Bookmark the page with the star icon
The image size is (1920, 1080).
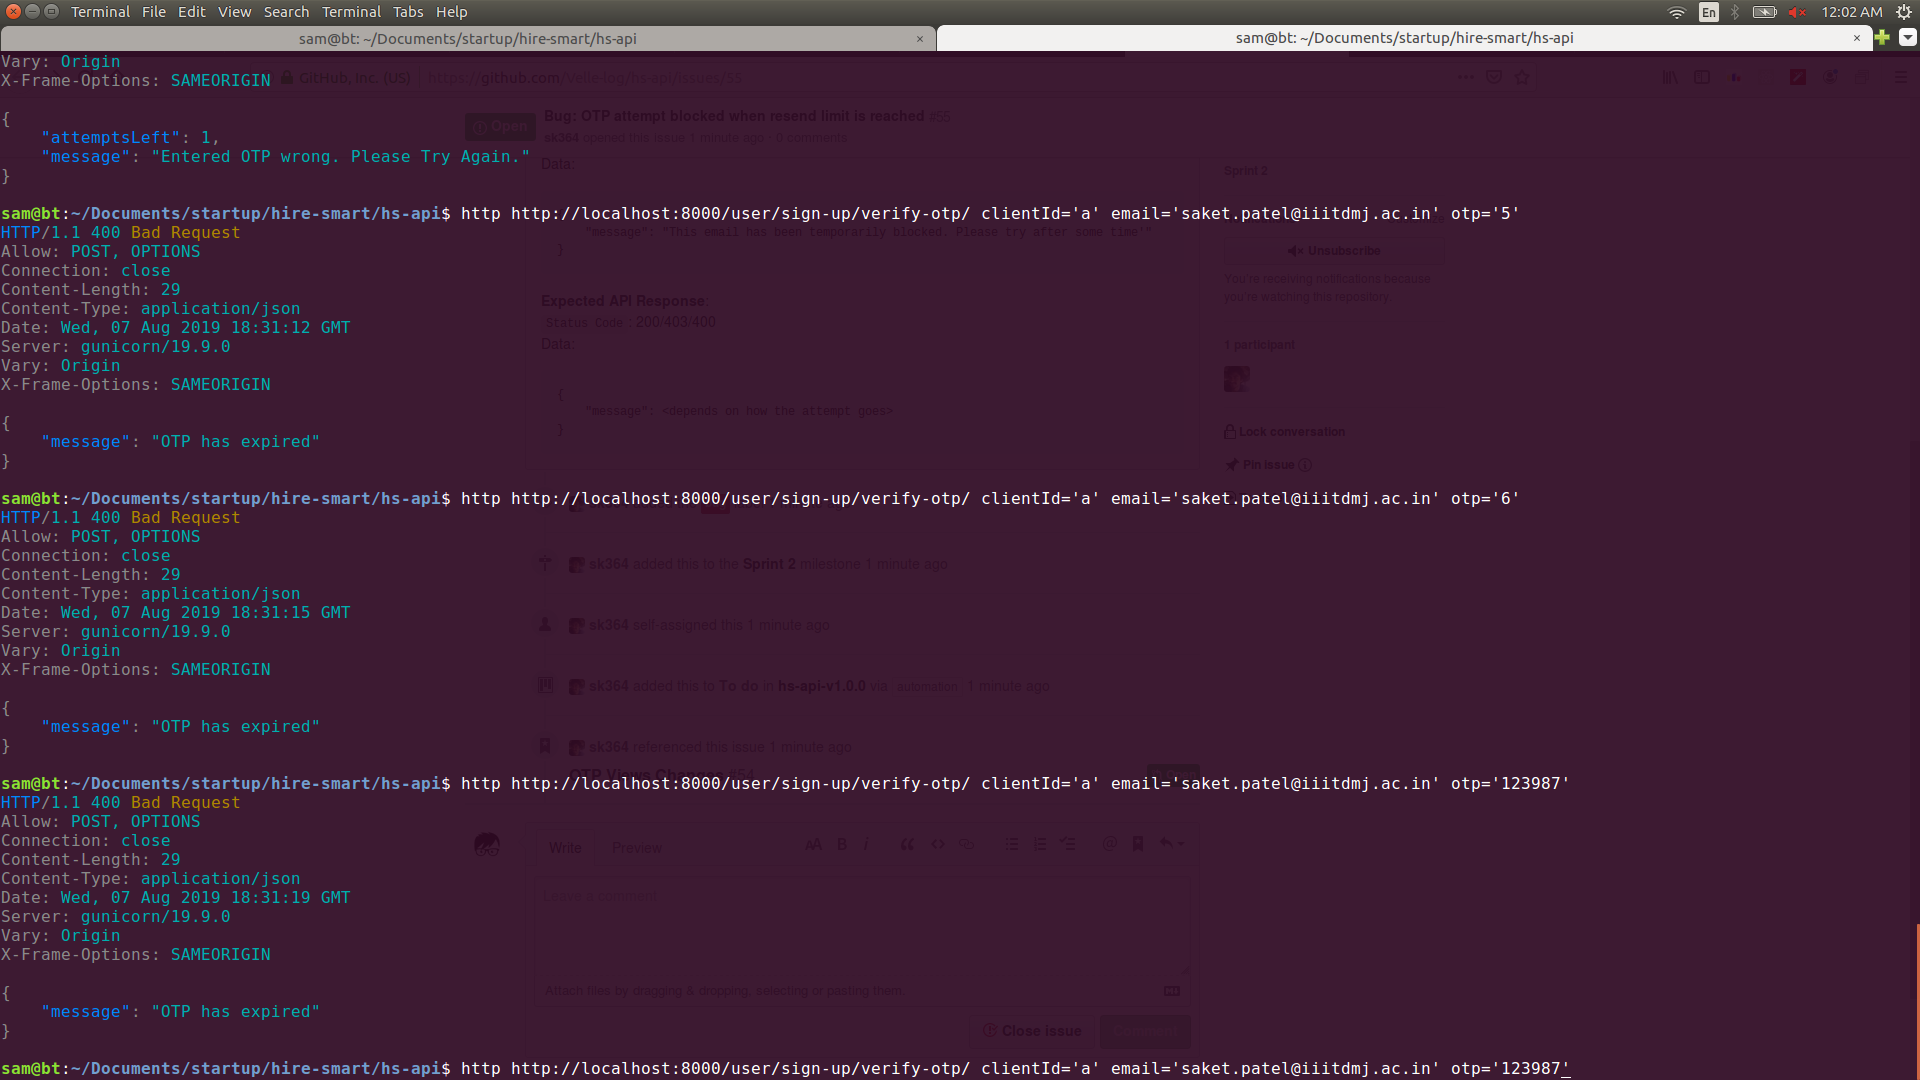pos(1523,77)
